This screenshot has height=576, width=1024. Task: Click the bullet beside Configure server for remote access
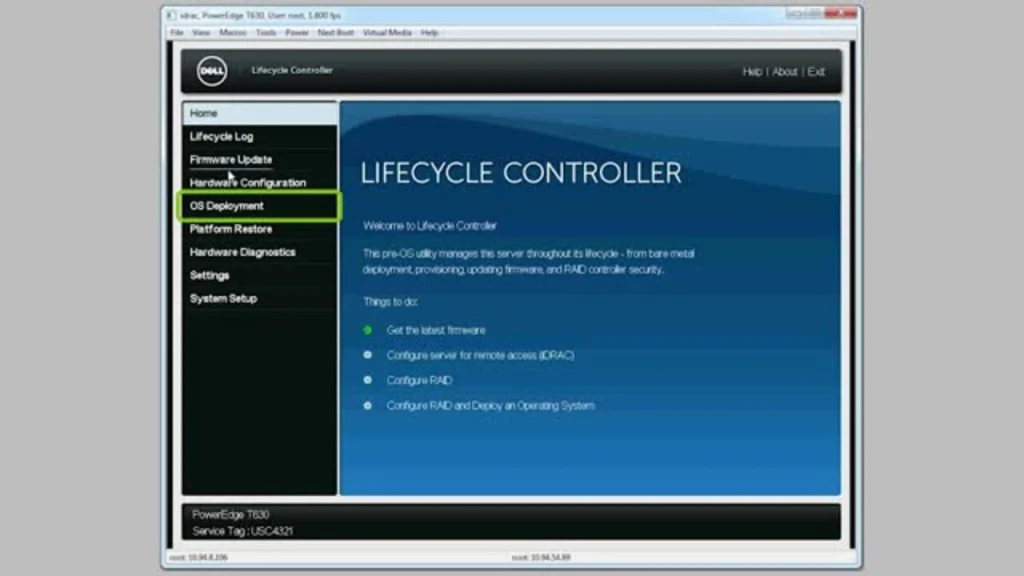click(367, 355)
